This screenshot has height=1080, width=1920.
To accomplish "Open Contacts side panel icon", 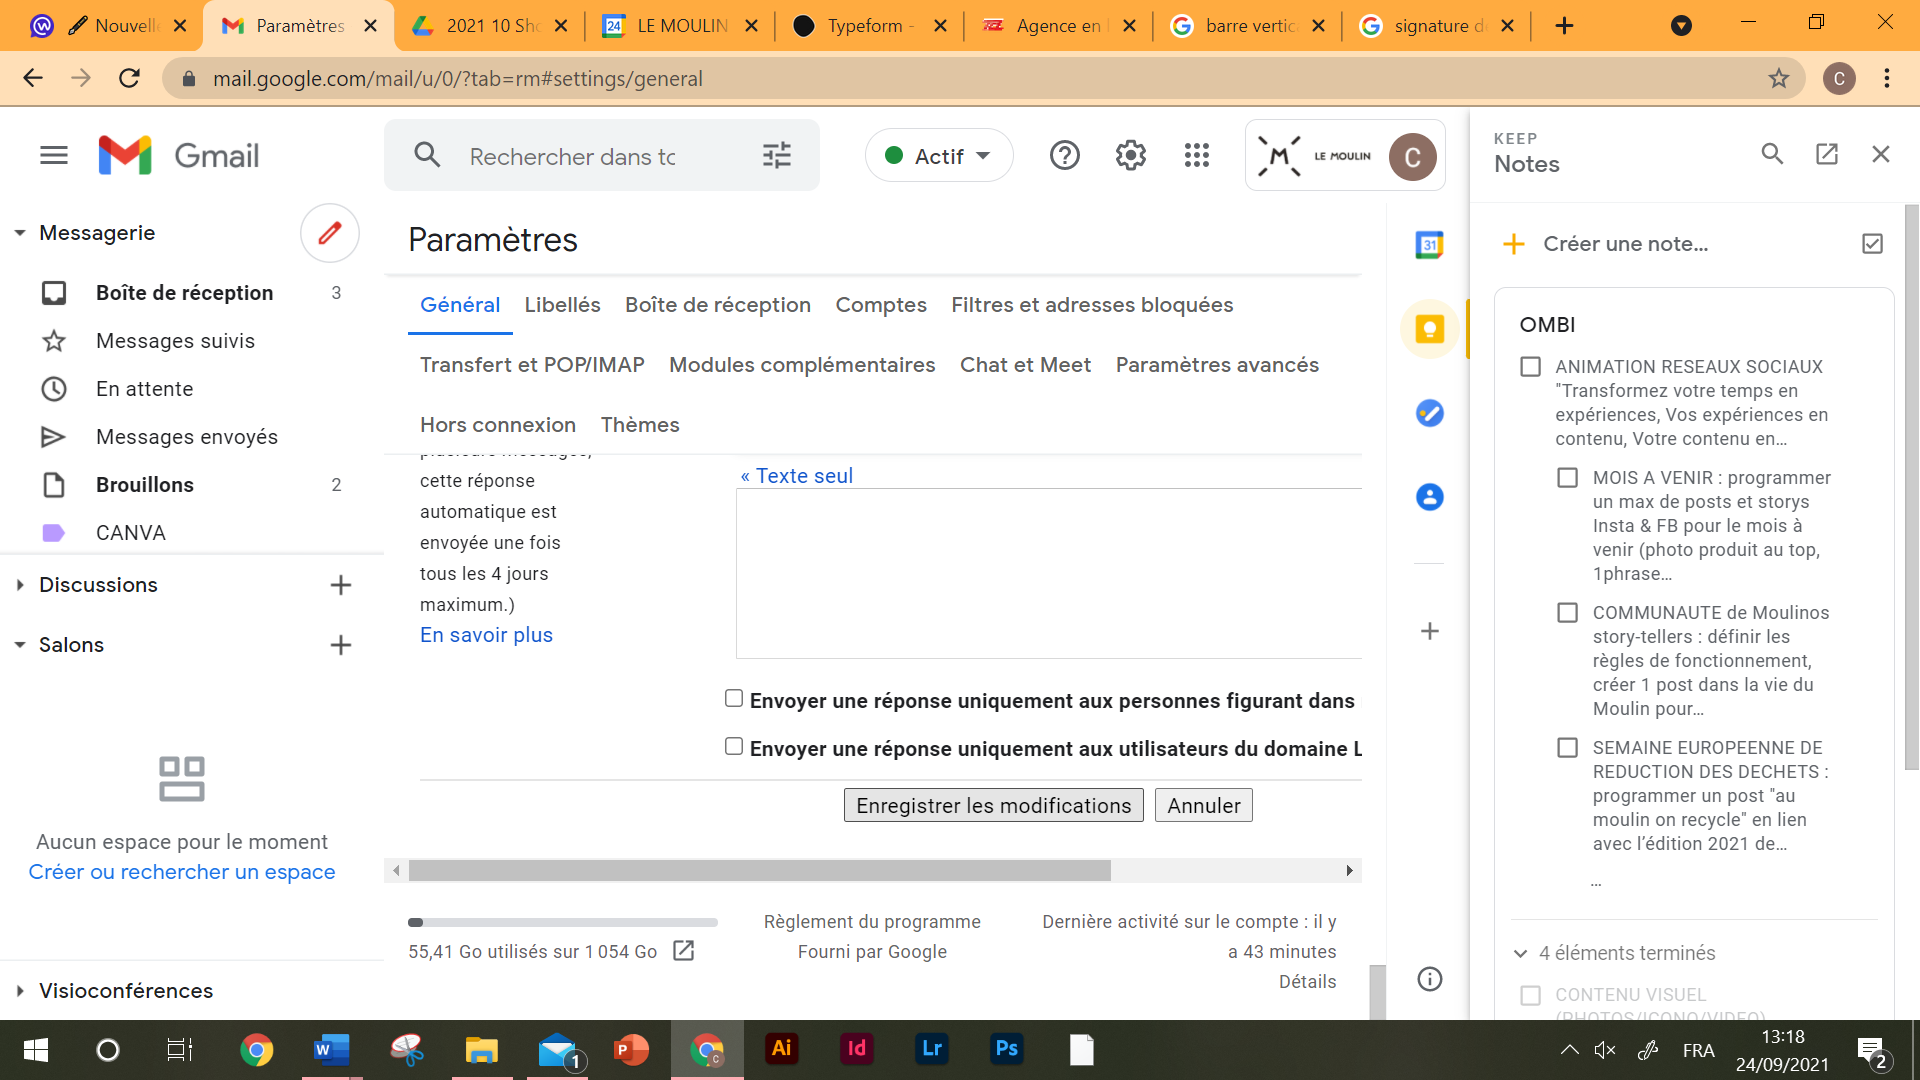I will [1429, 497].
